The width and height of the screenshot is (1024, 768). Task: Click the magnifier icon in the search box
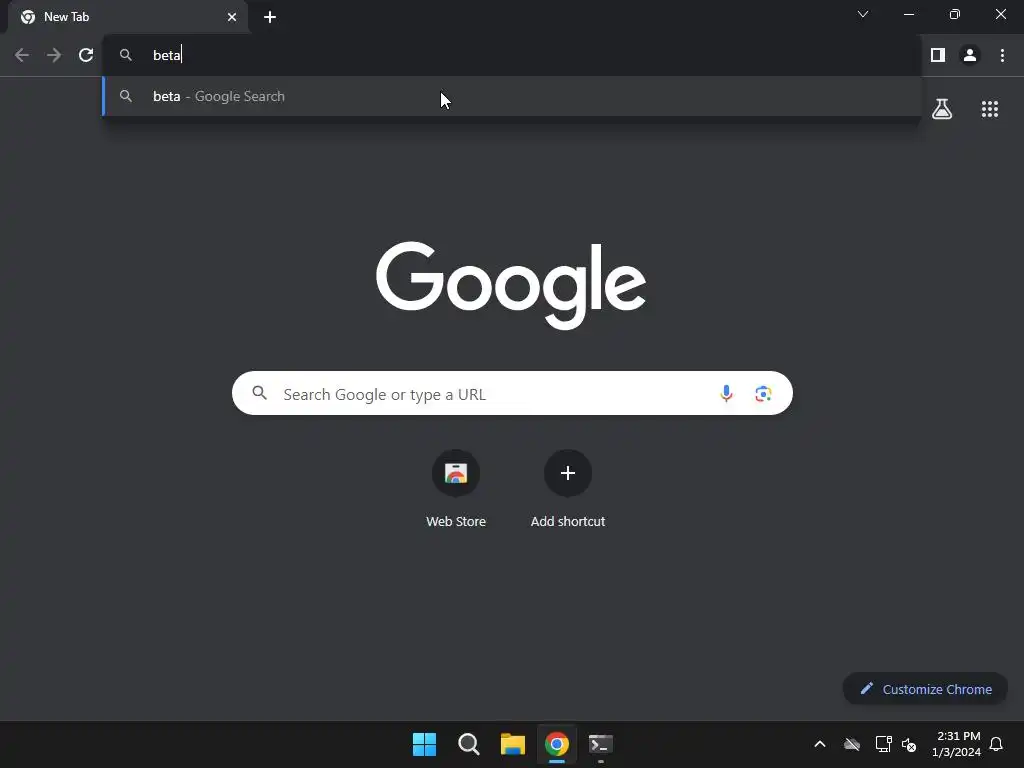[259, 393]
